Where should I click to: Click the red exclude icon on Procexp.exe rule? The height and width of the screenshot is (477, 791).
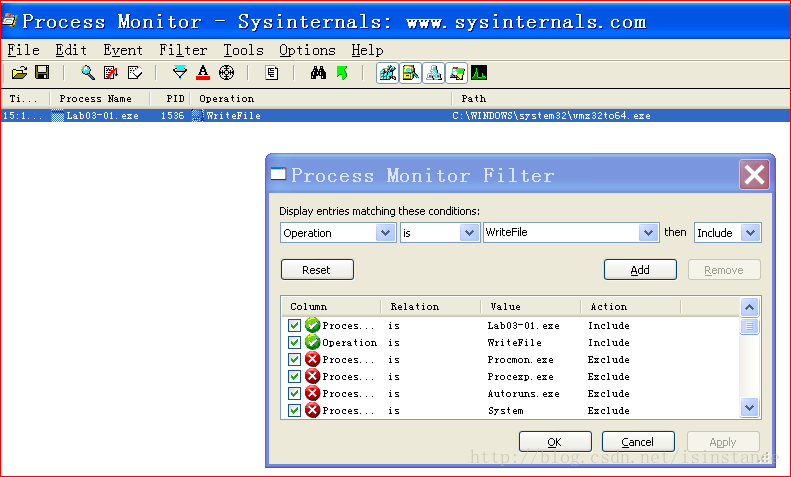click(x=312, y=376)
